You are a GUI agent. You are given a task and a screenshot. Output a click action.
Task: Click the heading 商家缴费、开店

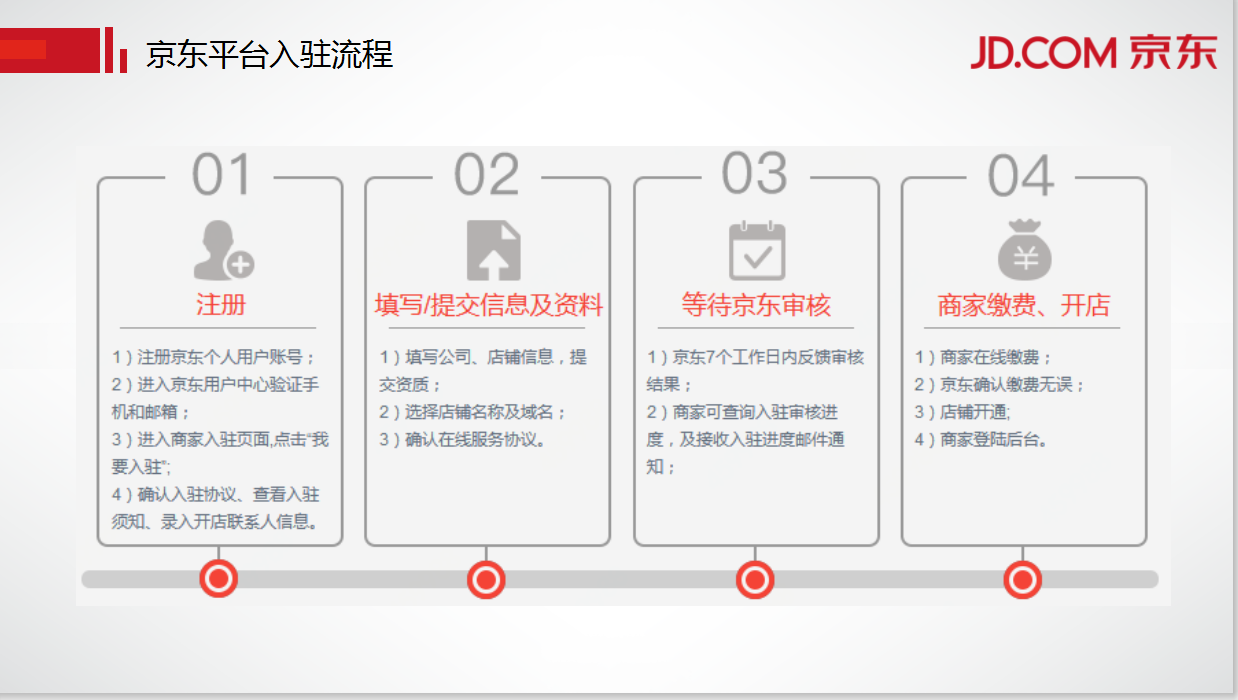pos(1024,304)
